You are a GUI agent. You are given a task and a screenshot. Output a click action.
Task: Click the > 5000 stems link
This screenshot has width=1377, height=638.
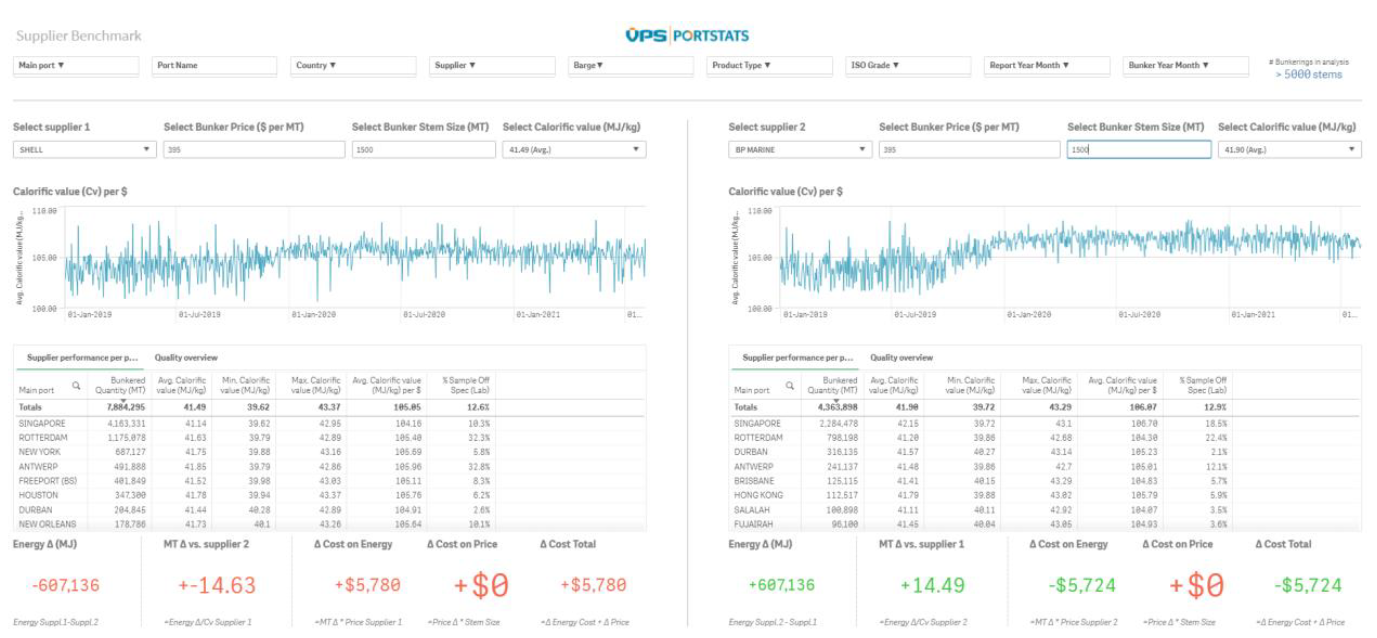click(x=1308, y=75)
